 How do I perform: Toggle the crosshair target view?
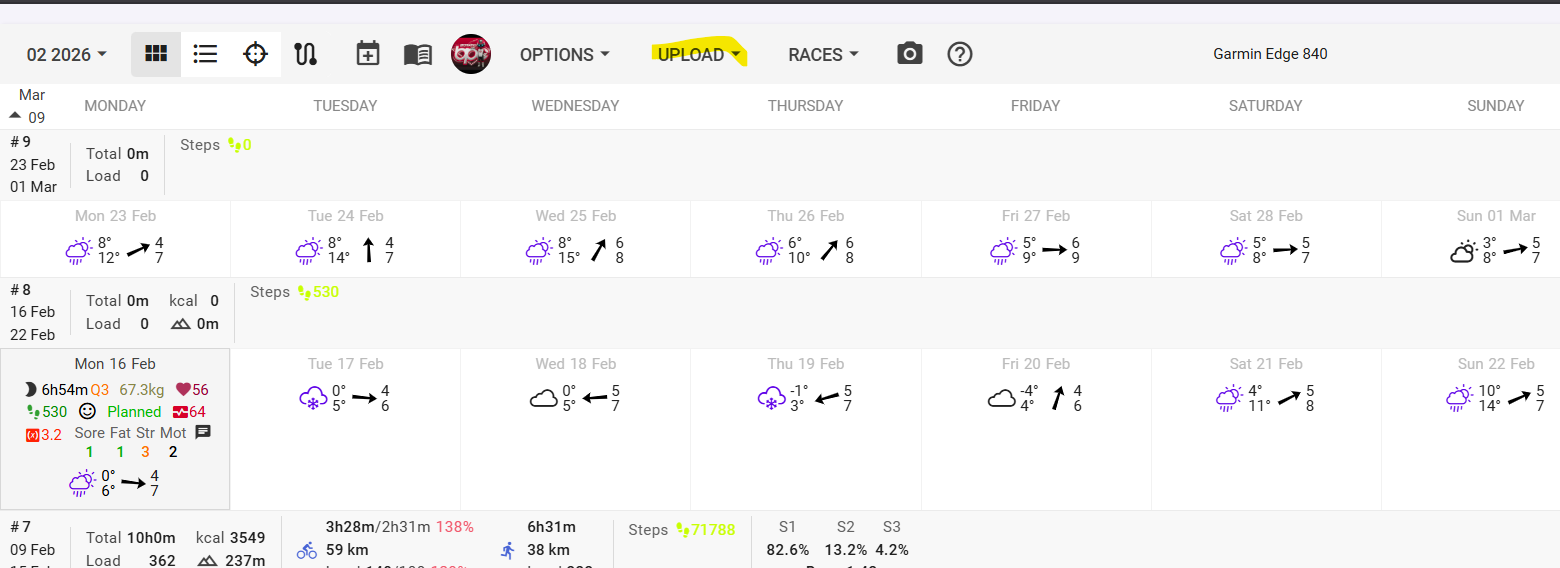coord(256,54)
